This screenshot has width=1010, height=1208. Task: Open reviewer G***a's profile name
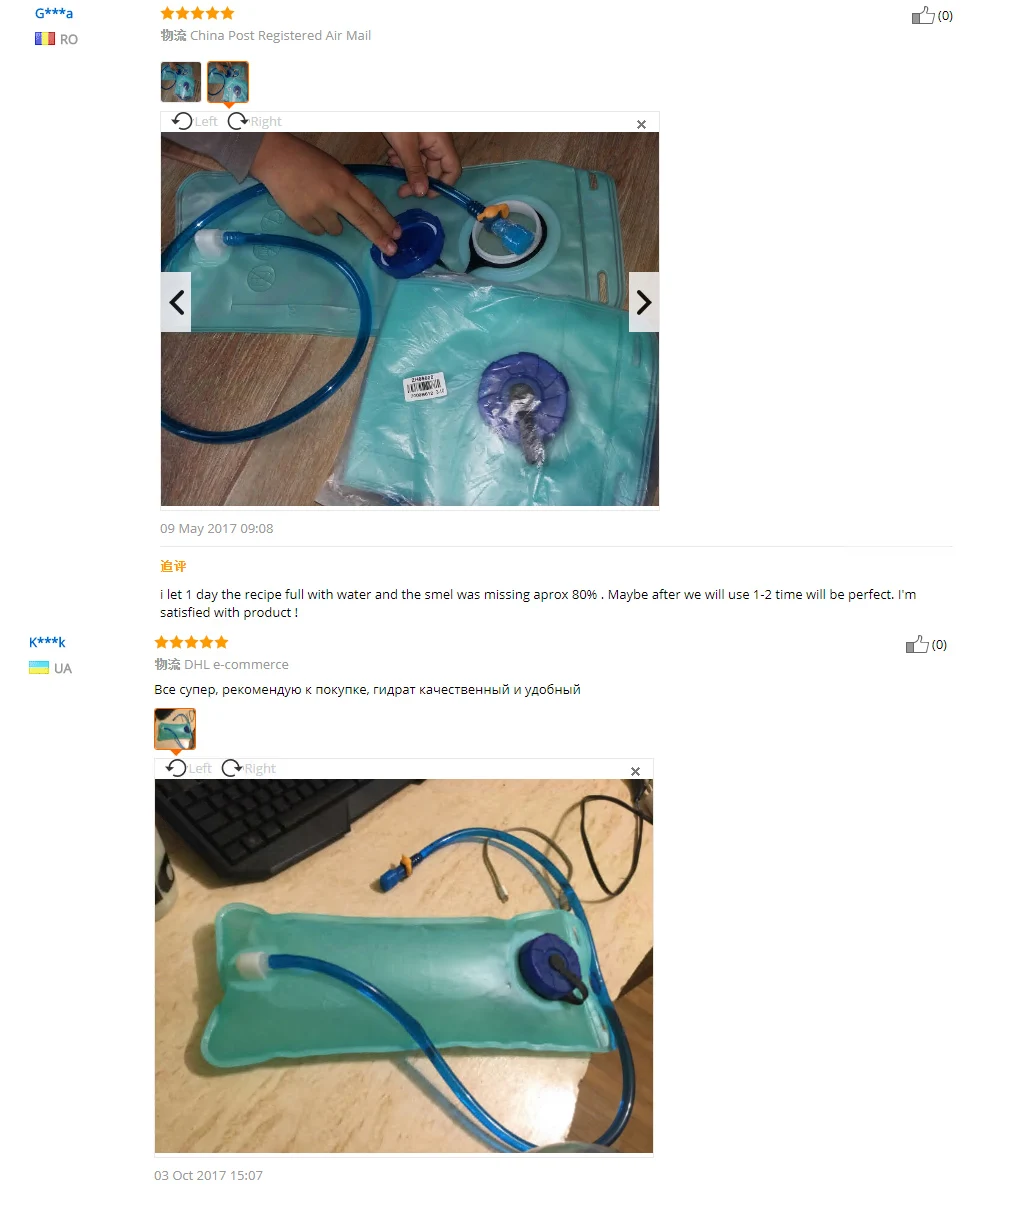54,13
